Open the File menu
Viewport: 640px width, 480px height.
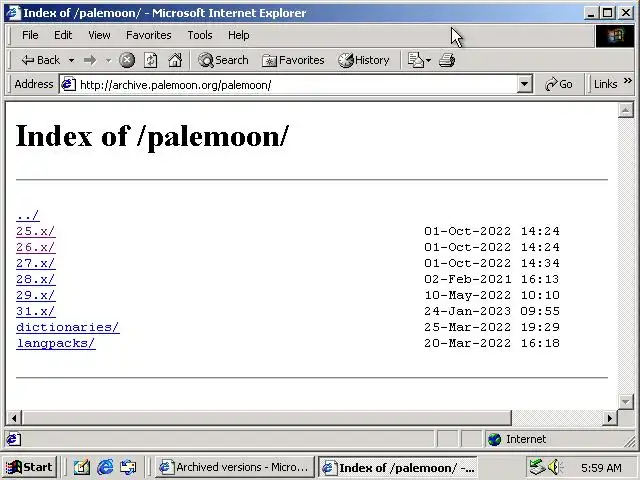30,36
